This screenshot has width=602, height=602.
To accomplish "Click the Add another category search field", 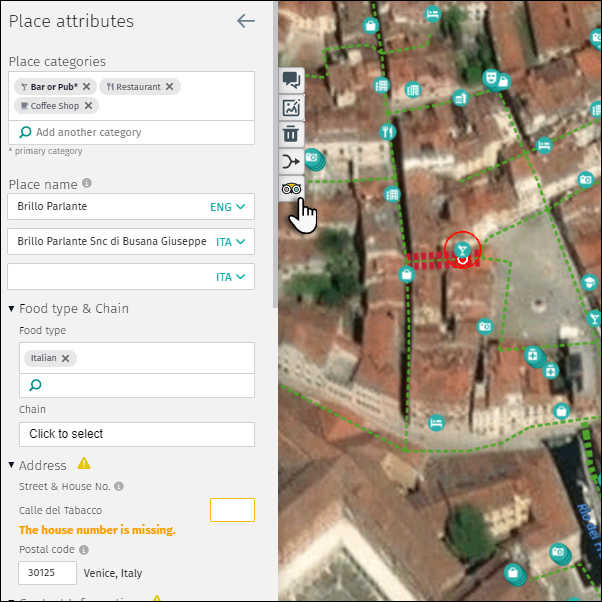I will coord(131,132).
